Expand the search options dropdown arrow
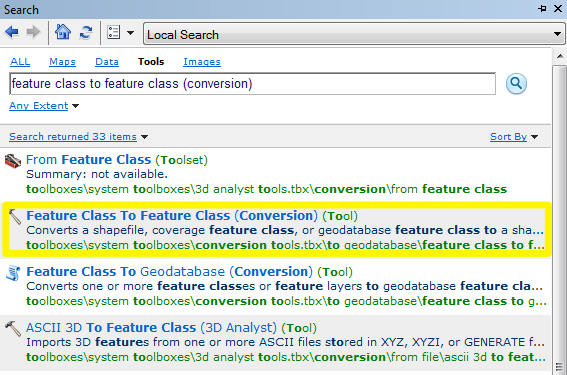 [131, 33]
